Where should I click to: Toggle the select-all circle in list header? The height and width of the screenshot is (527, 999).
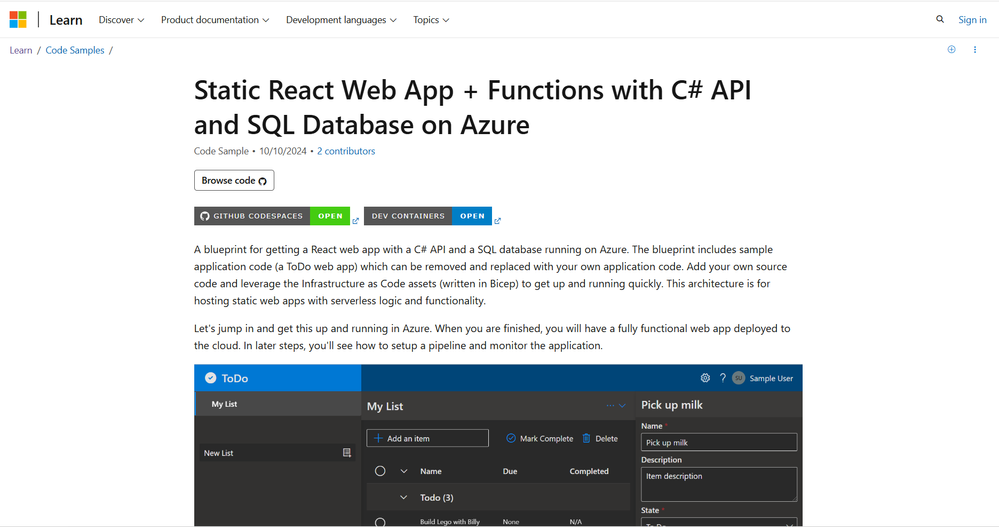coord(380,471)
